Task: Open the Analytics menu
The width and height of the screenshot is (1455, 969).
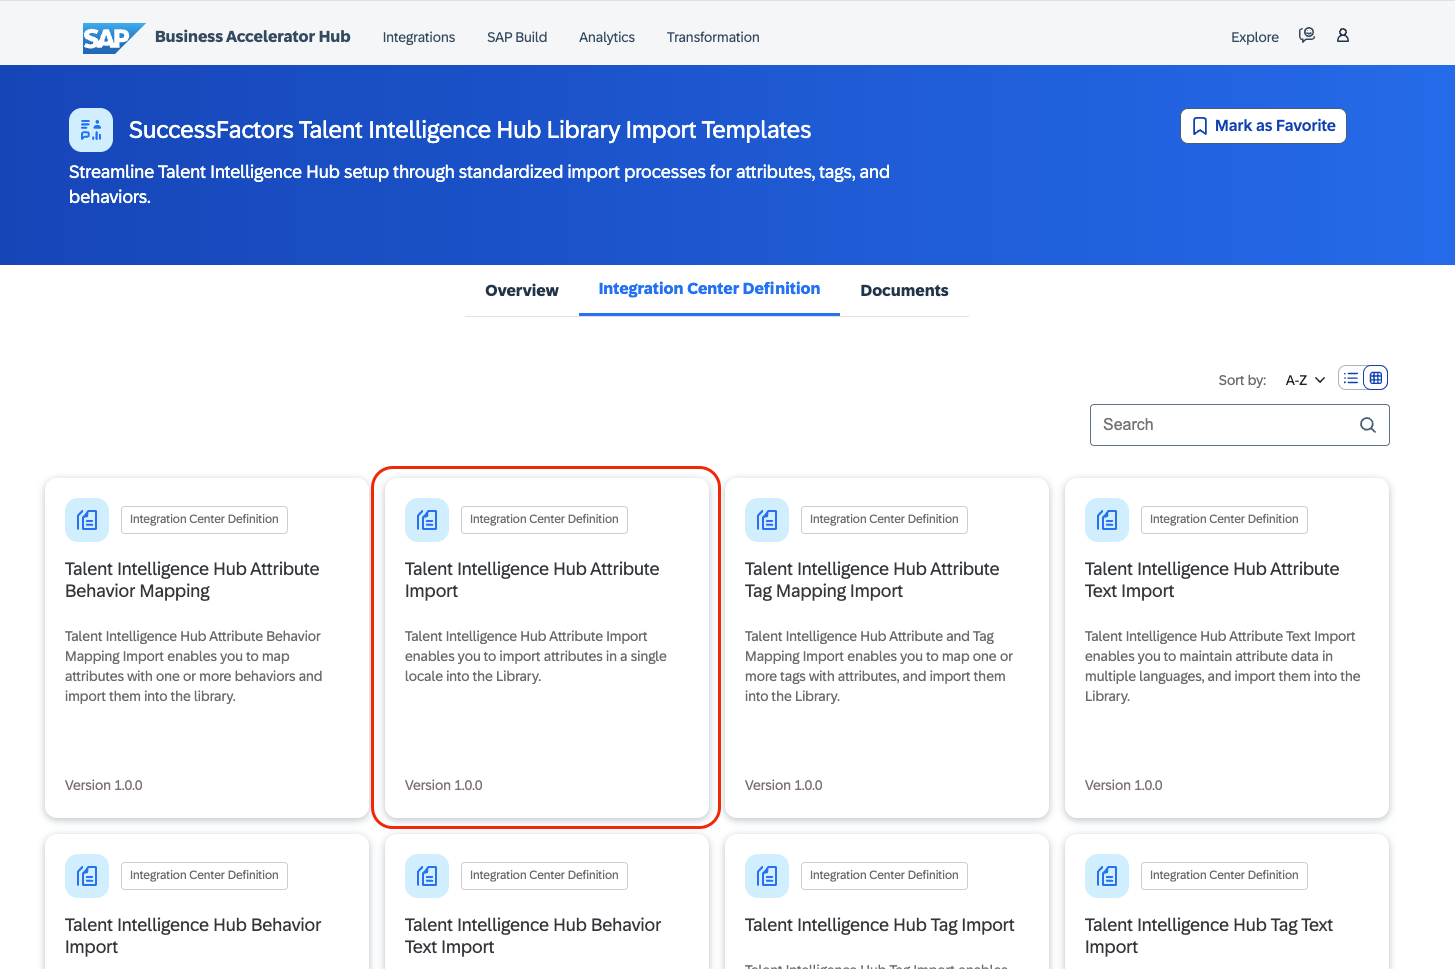Action: pos(607,38)
